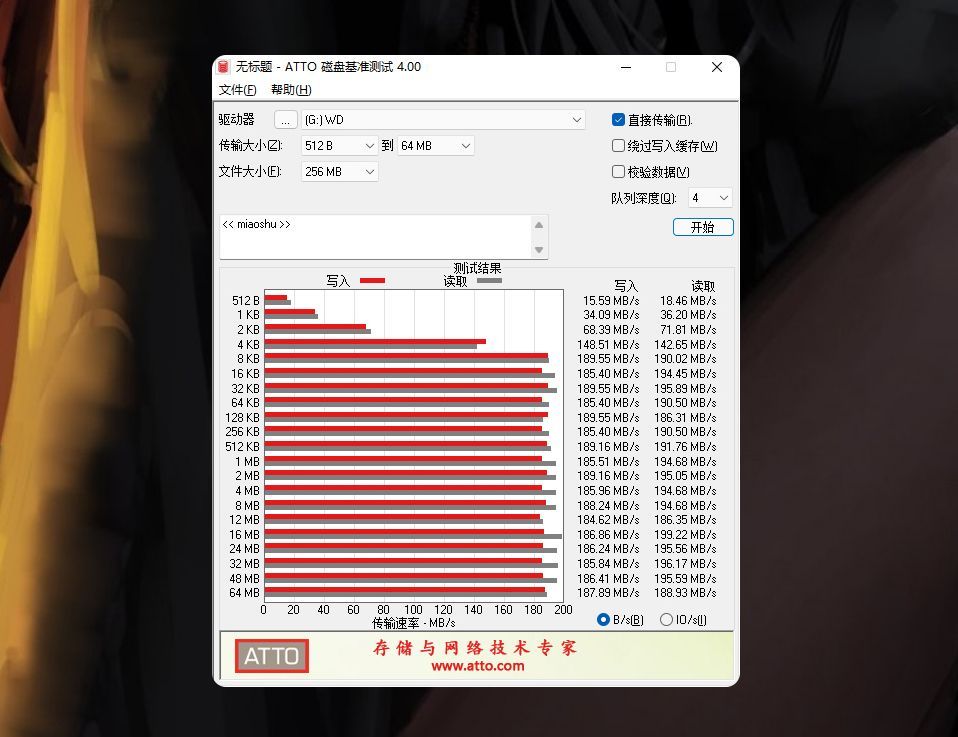Click the 512 KB chart row label
Image resolution: width=958 pixels, height=737 pixels.
(x=243, y=447)
